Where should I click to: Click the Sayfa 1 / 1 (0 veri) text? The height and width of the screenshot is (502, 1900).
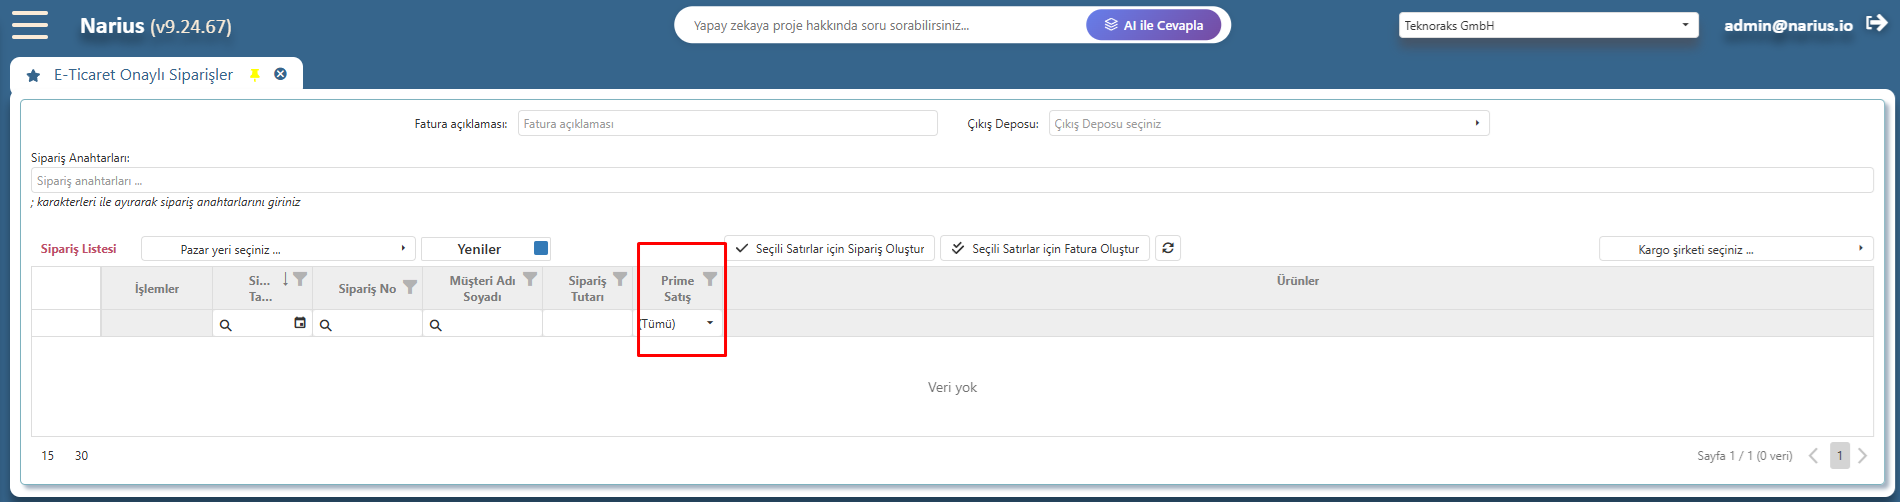click(x=1745, y=456)
